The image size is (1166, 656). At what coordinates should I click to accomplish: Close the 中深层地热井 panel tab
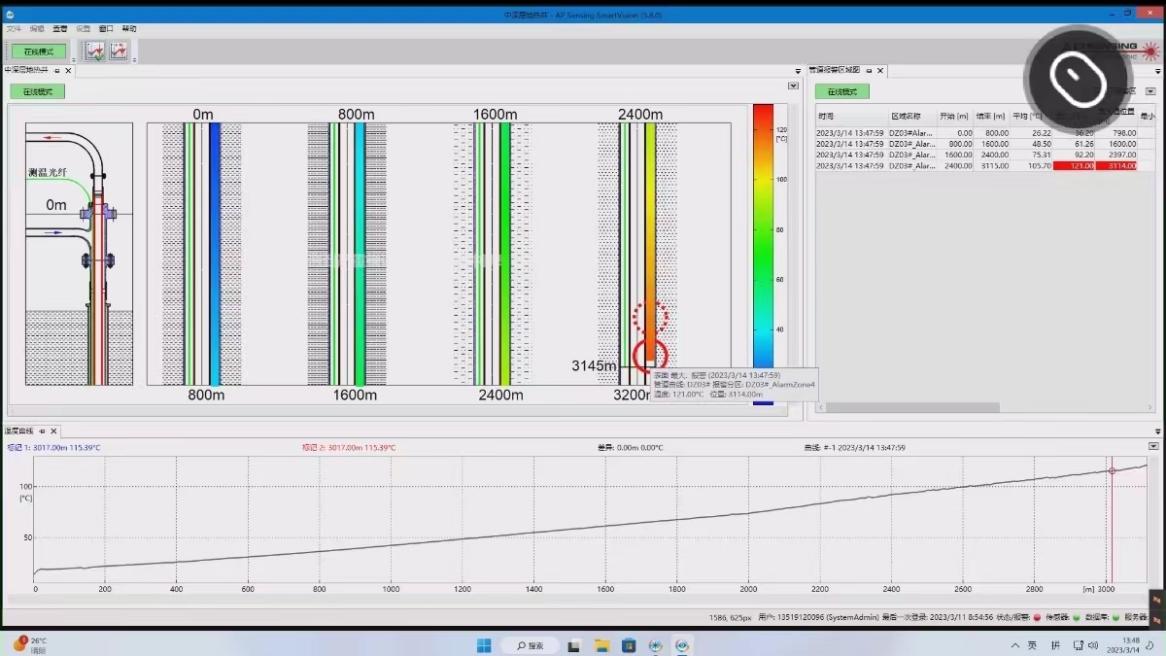tap(69, 71)
